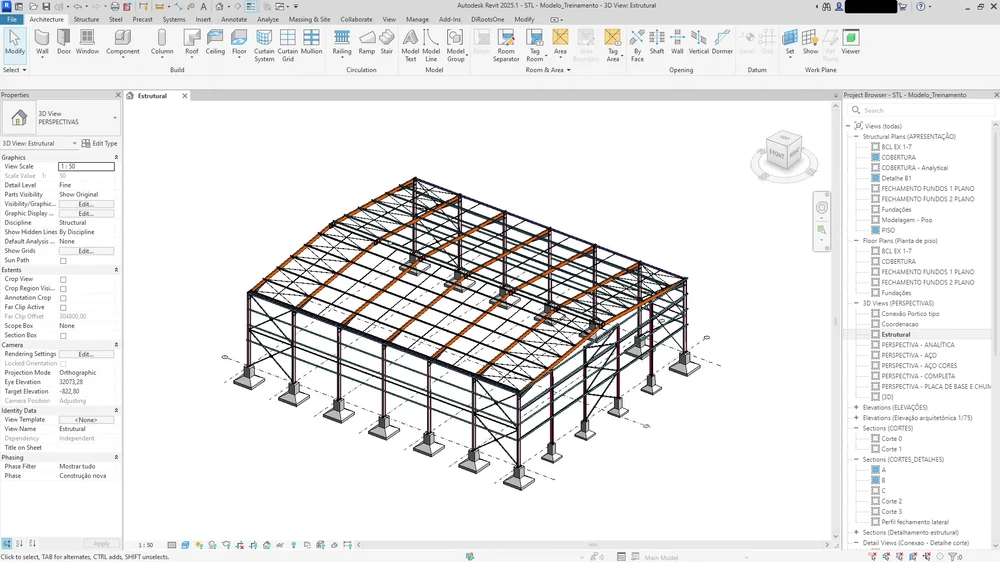The image size is (1000, 562).
Task: Collapse the Graphics properties section
Action: (x=116, y=157)
